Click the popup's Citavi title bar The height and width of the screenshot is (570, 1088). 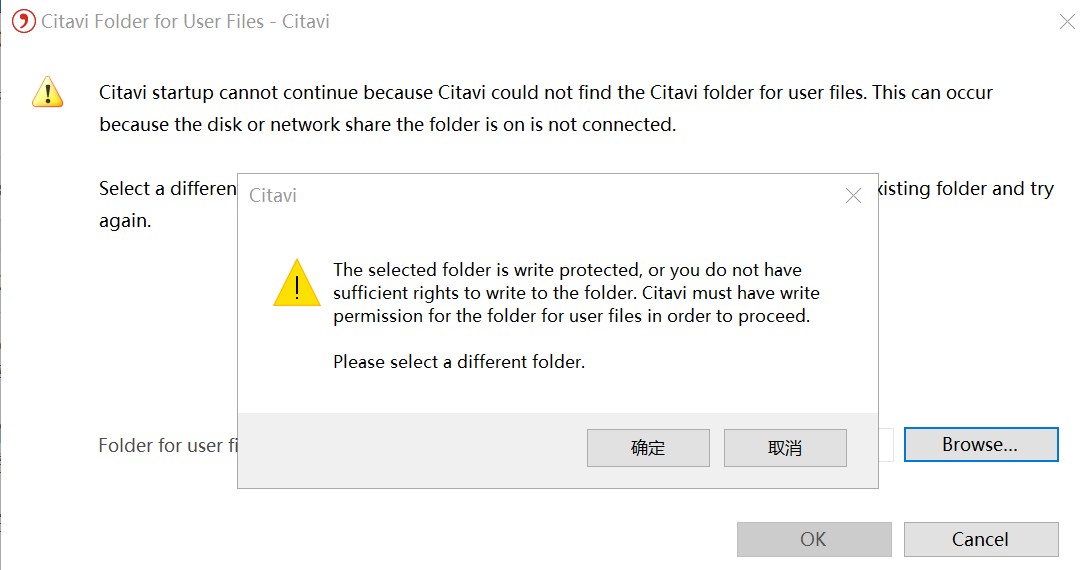(500, 195)
